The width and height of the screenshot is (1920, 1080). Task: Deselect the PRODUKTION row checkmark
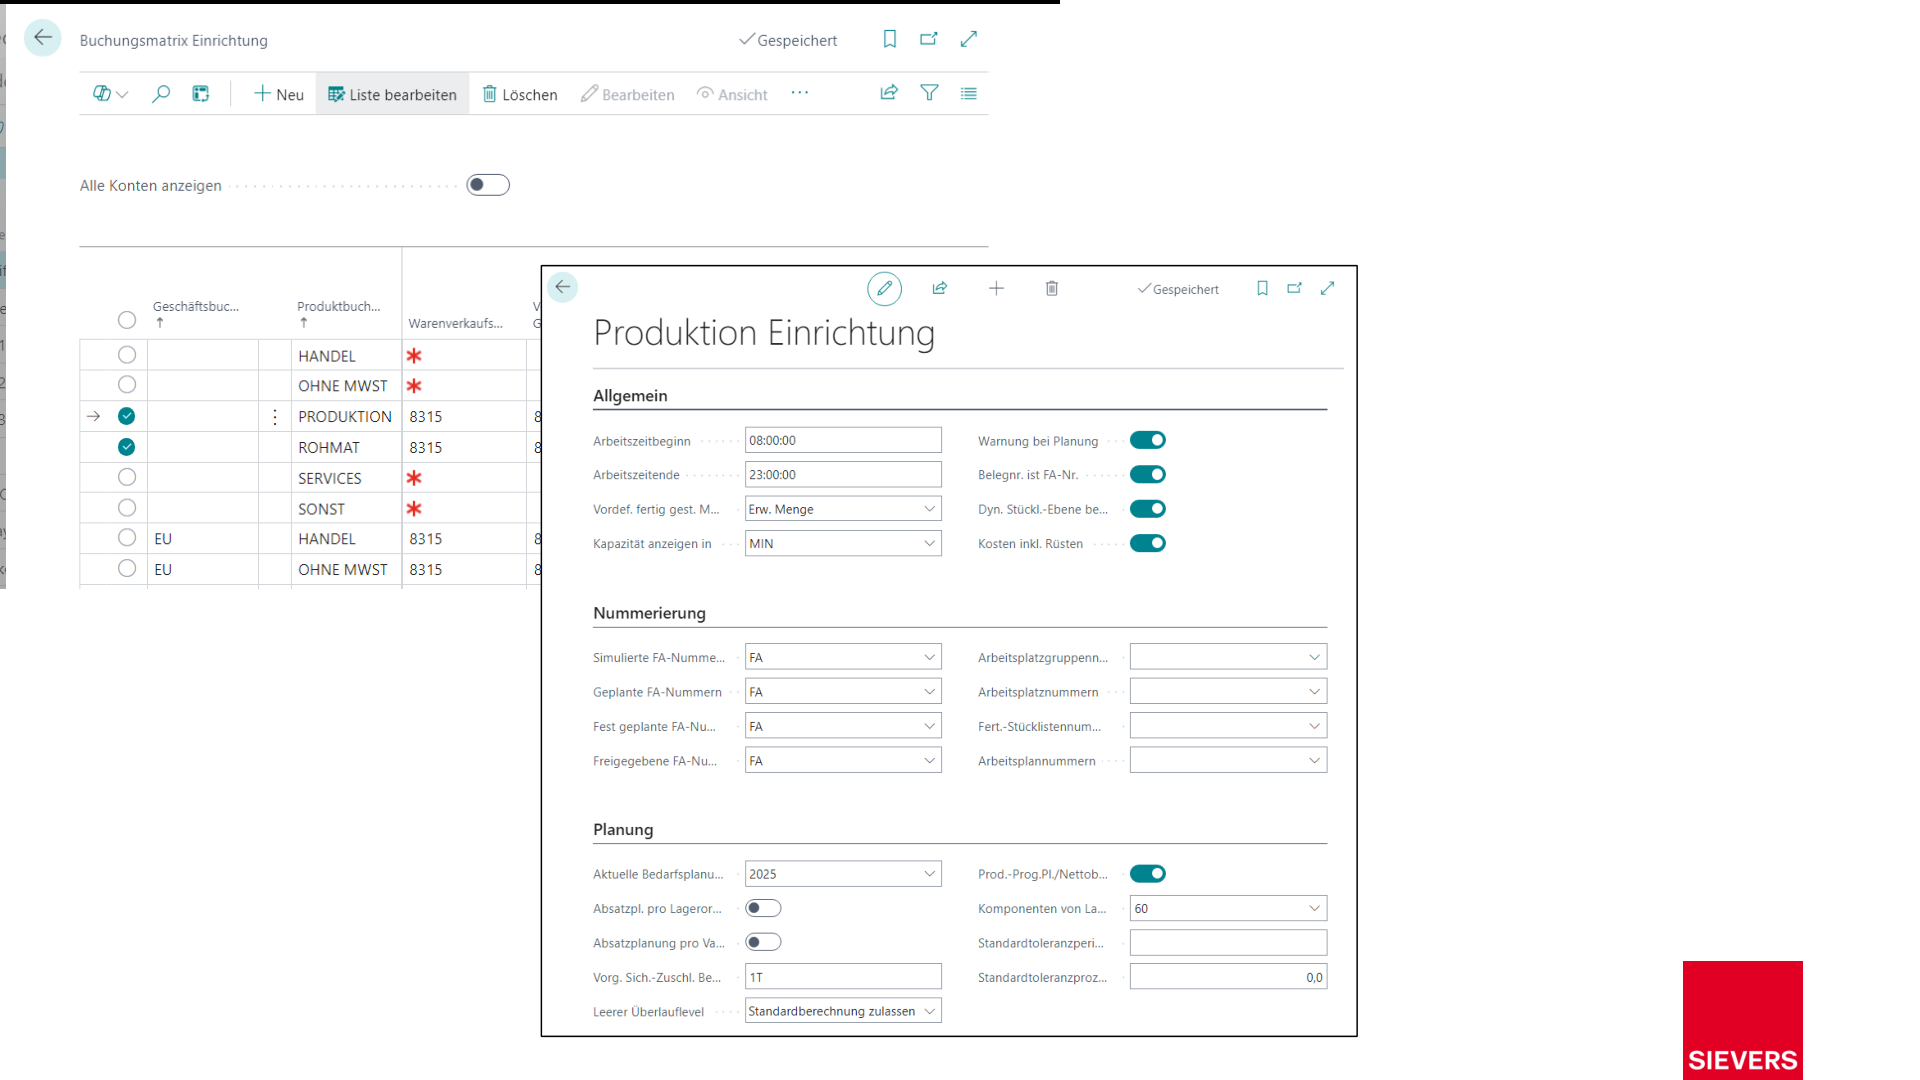[127, 416]
